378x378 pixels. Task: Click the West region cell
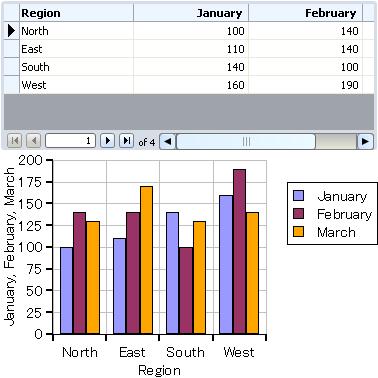[x=76, y=85]
